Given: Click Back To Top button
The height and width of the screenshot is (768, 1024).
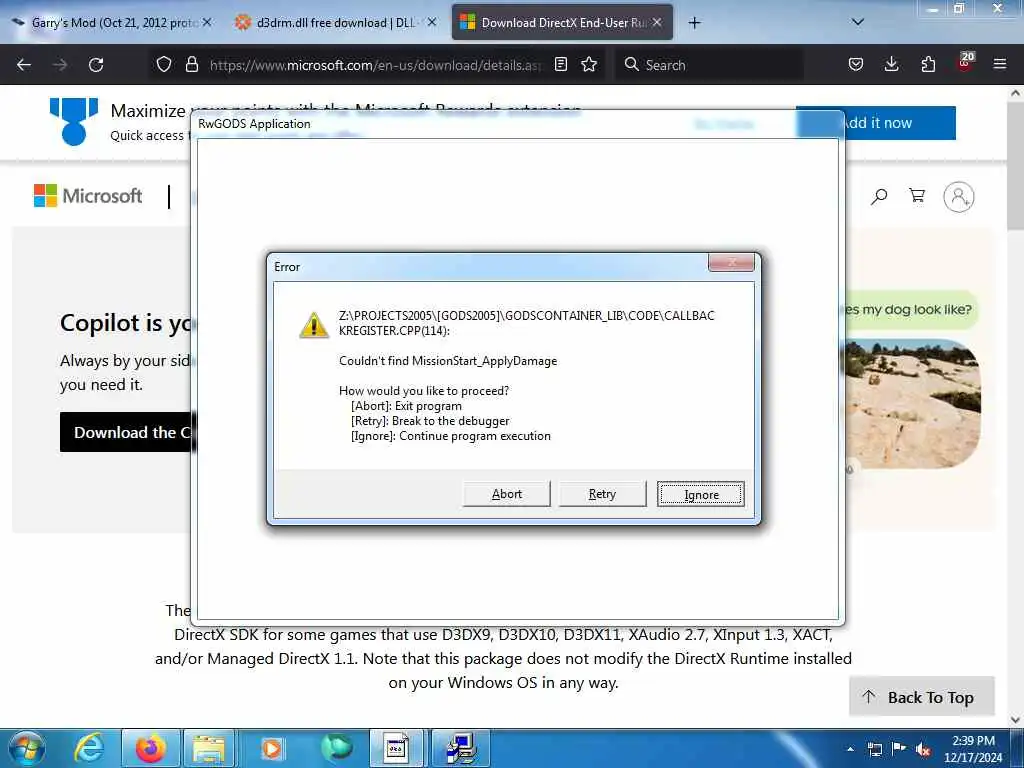Looking at the screenshot, I should tap(921, 697).
